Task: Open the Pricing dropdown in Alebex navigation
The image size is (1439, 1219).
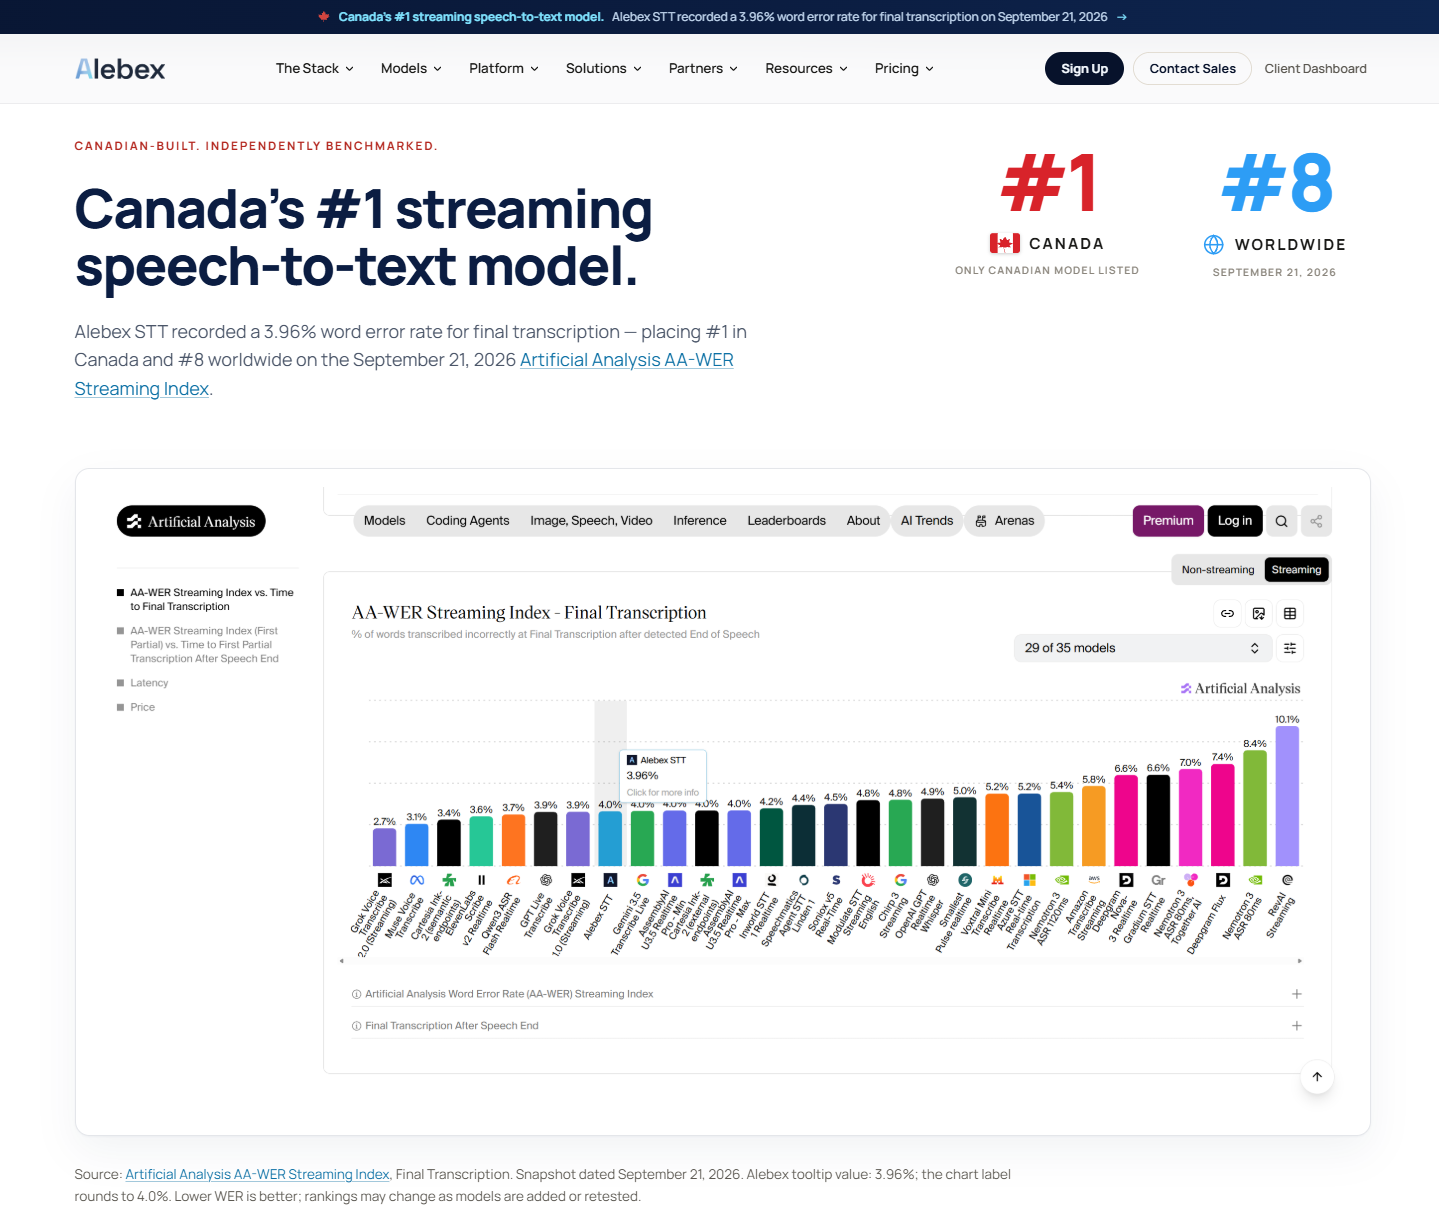Action: 904,69
